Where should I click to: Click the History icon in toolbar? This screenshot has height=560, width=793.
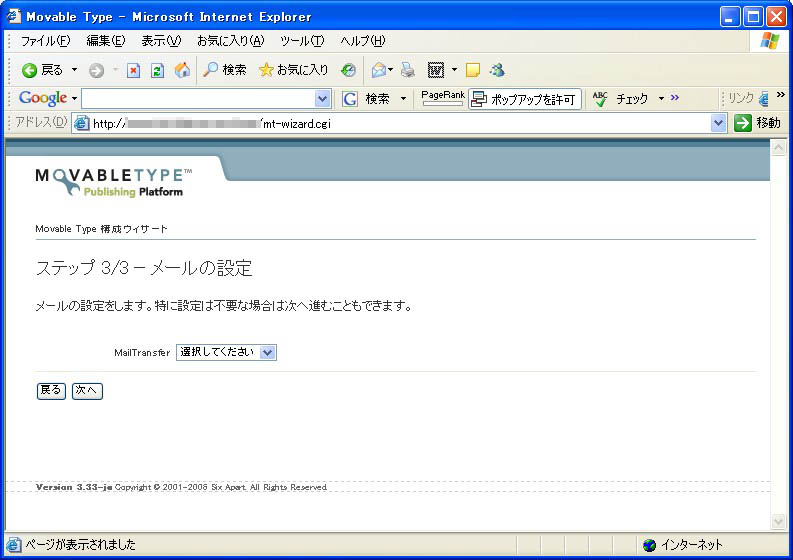pos(348,70)
